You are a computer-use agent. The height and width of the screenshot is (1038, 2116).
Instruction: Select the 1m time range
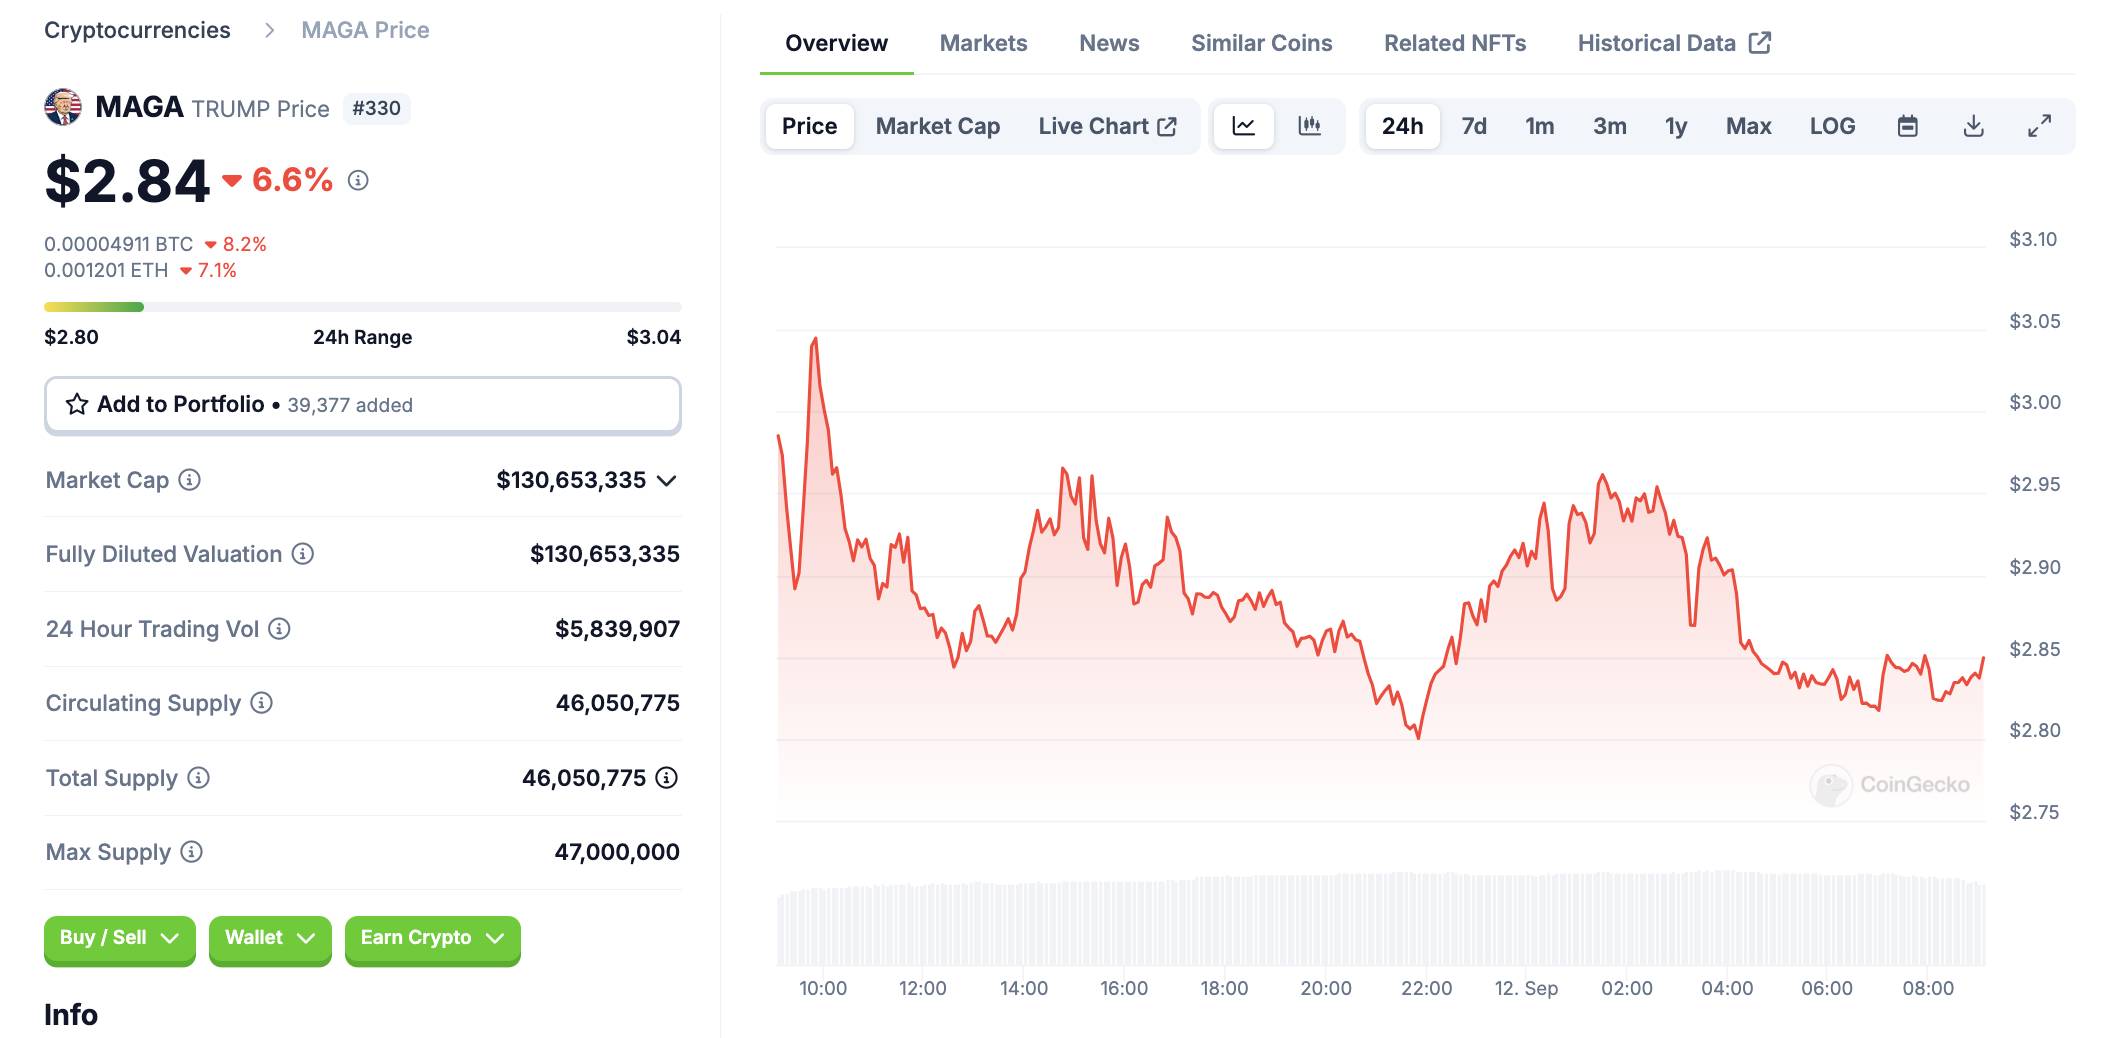1540,126
